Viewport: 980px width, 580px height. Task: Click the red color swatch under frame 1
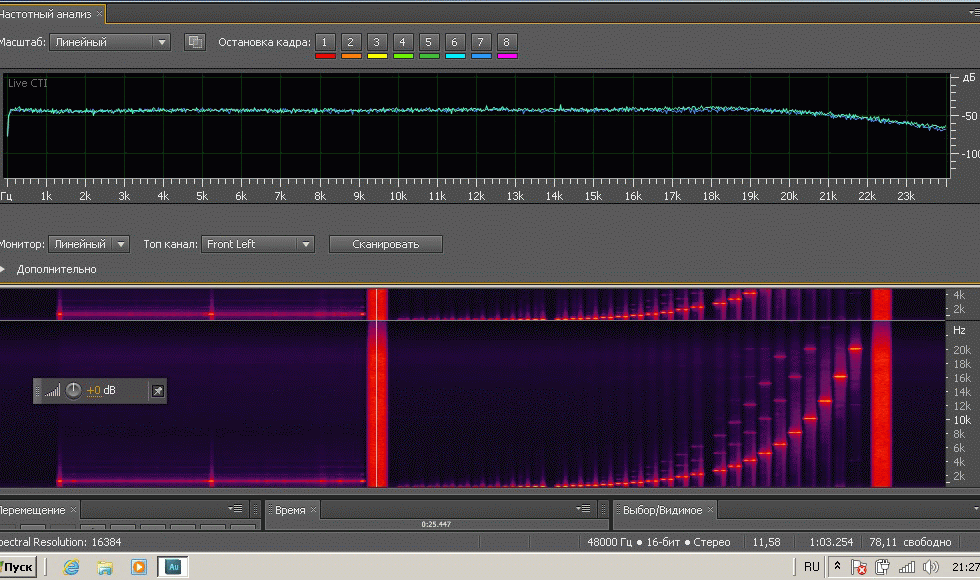pyautogui.click(x=325, y=56)
